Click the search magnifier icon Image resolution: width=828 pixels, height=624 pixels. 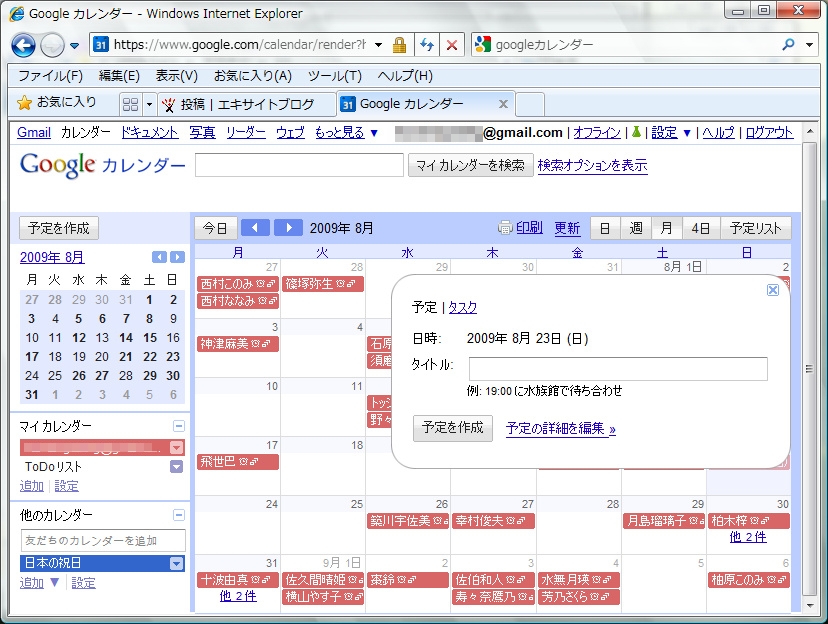[788, 45]
